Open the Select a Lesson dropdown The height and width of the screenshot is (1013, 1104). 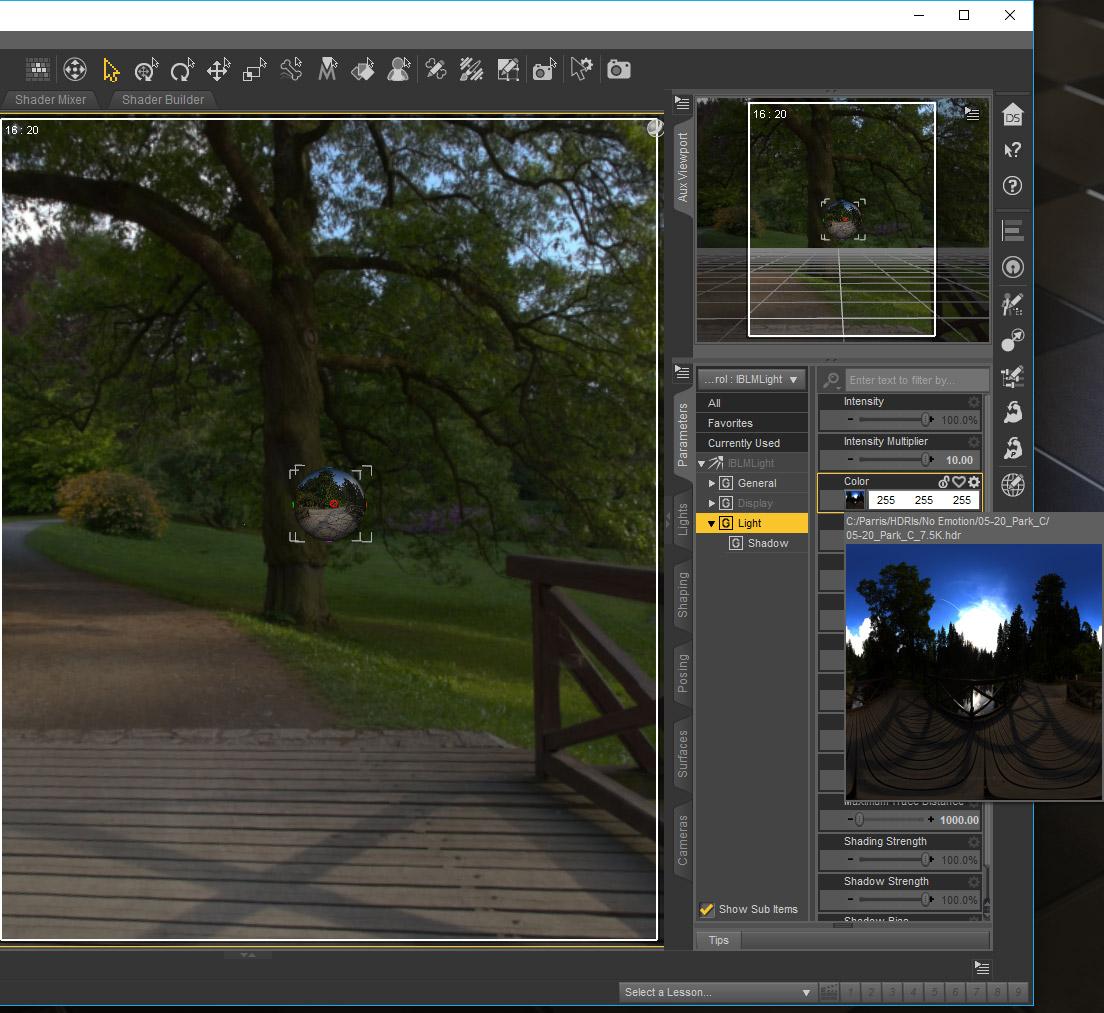[x=717, y=992]
